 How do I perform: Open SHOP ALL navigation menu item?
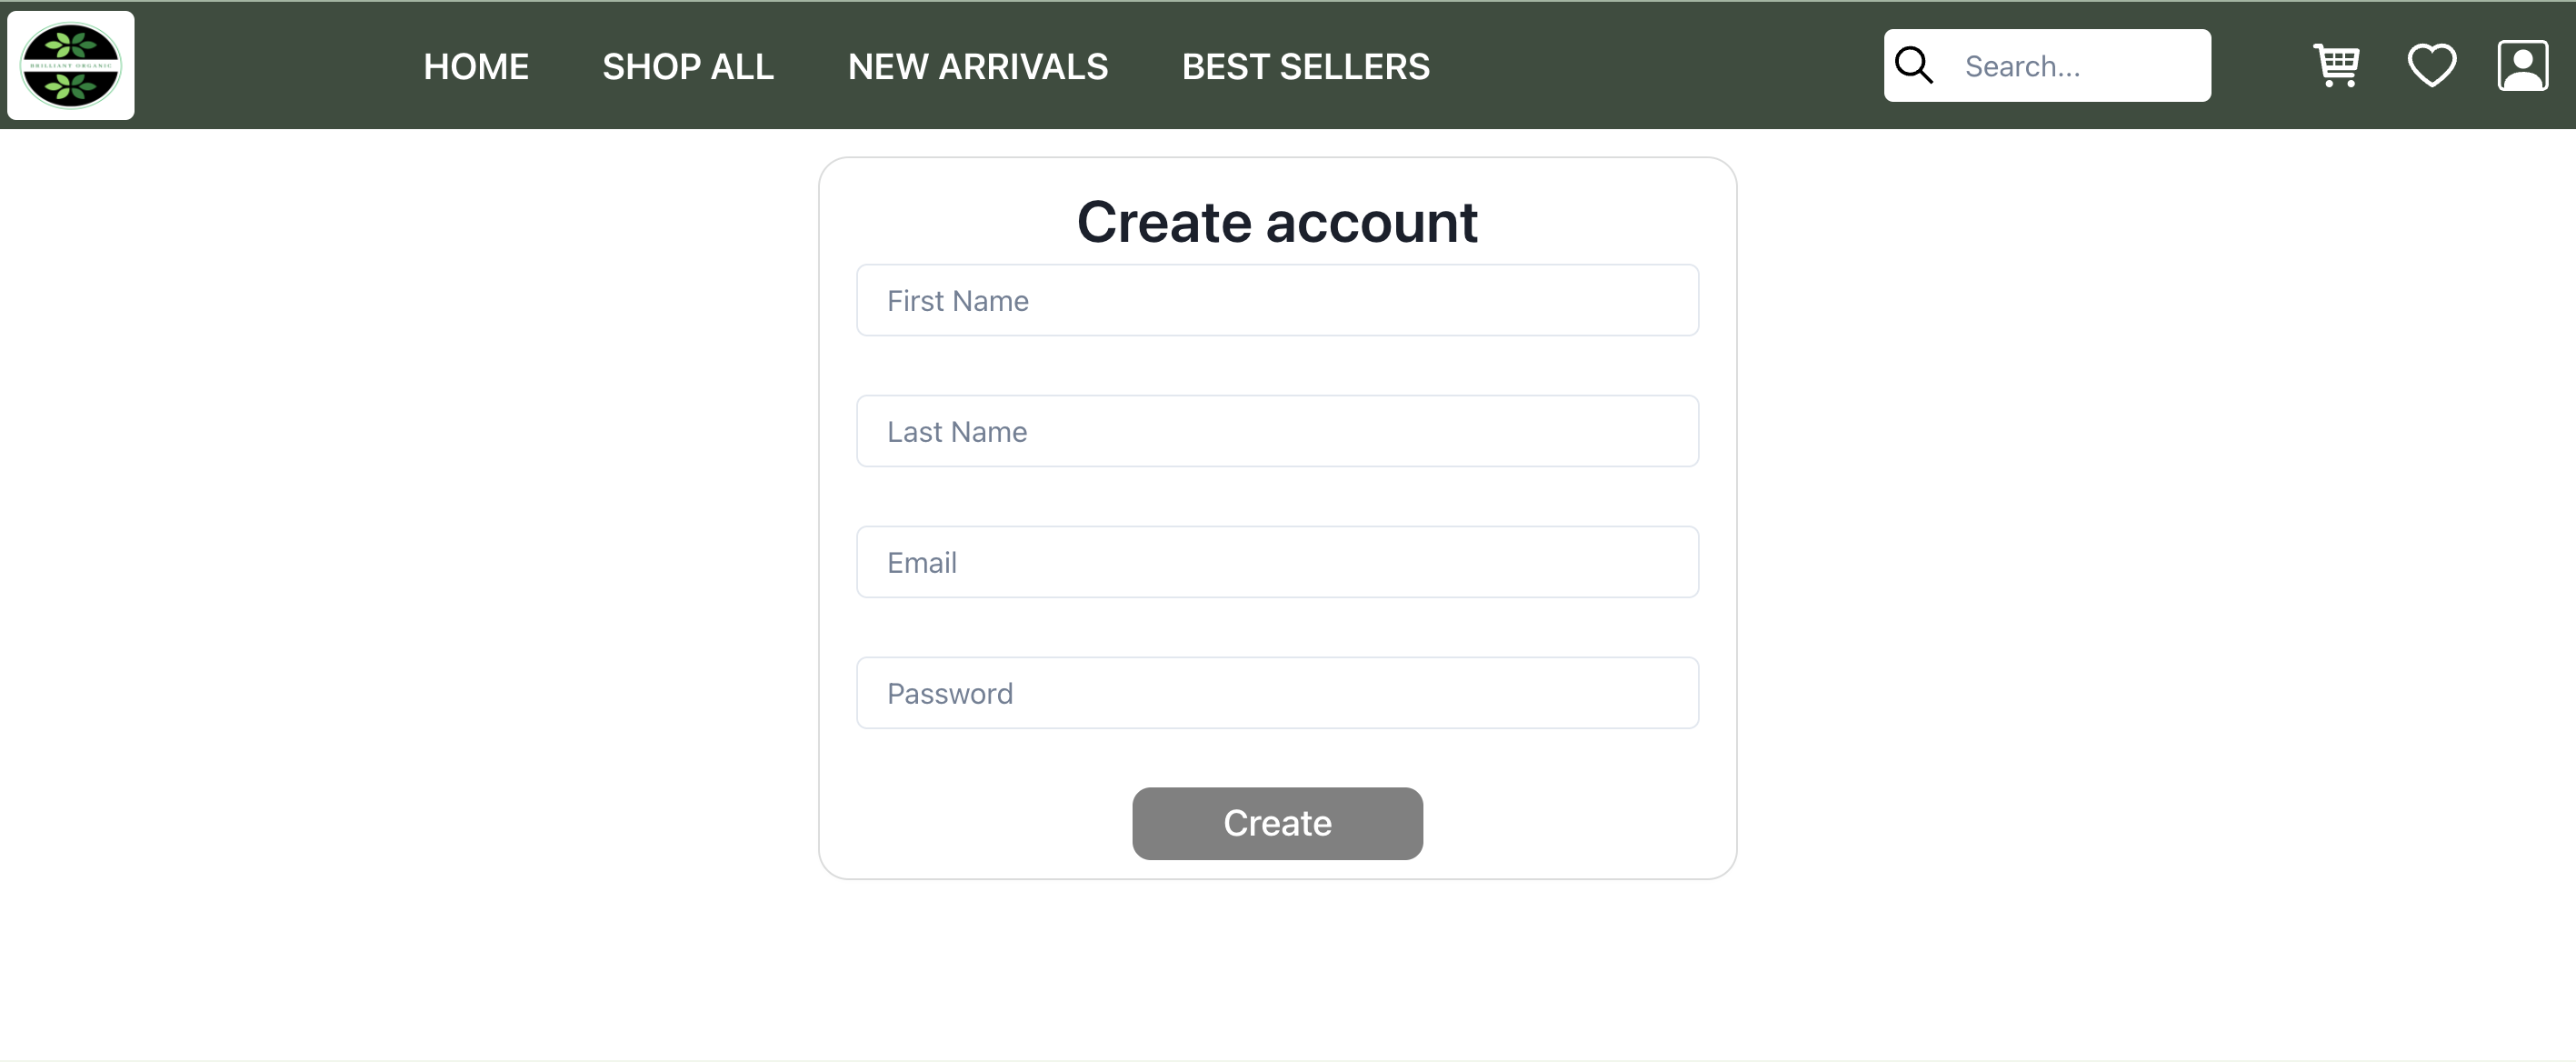point(688,65)
